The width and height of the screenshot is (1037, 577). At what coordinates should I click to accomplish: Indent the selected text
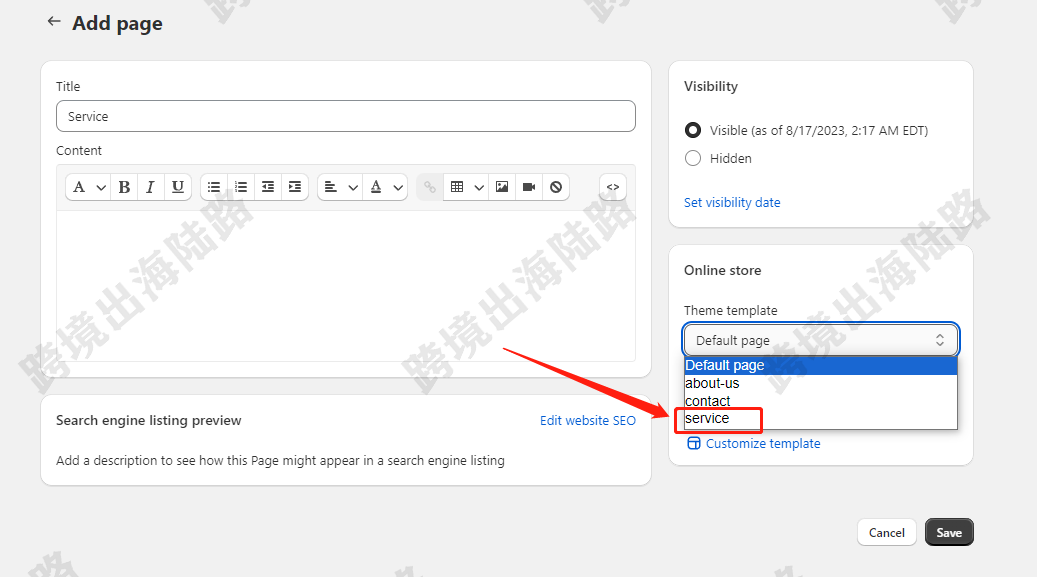pyautogui.click(x=295, y=187)
